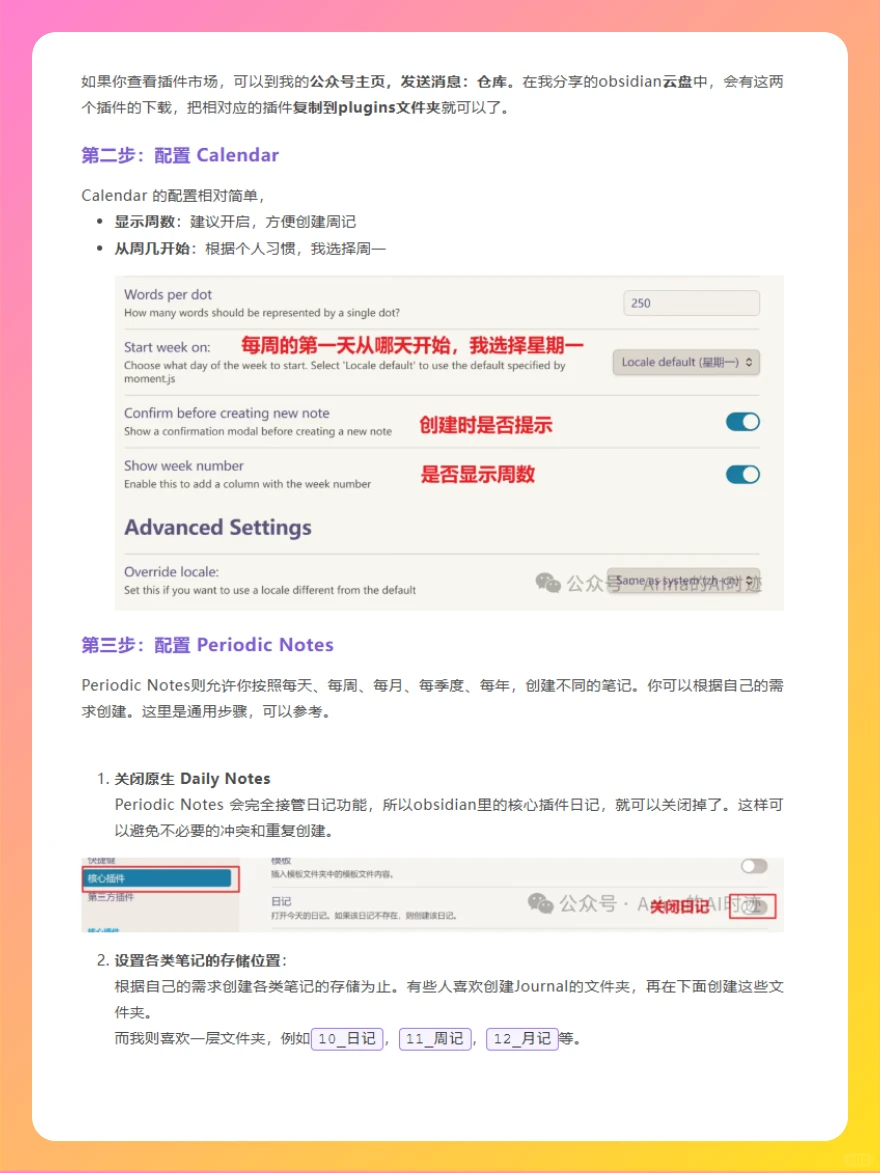Expand the Locale default (星期一) selector
Screen dimensions: 880x1174
(686, 362)
